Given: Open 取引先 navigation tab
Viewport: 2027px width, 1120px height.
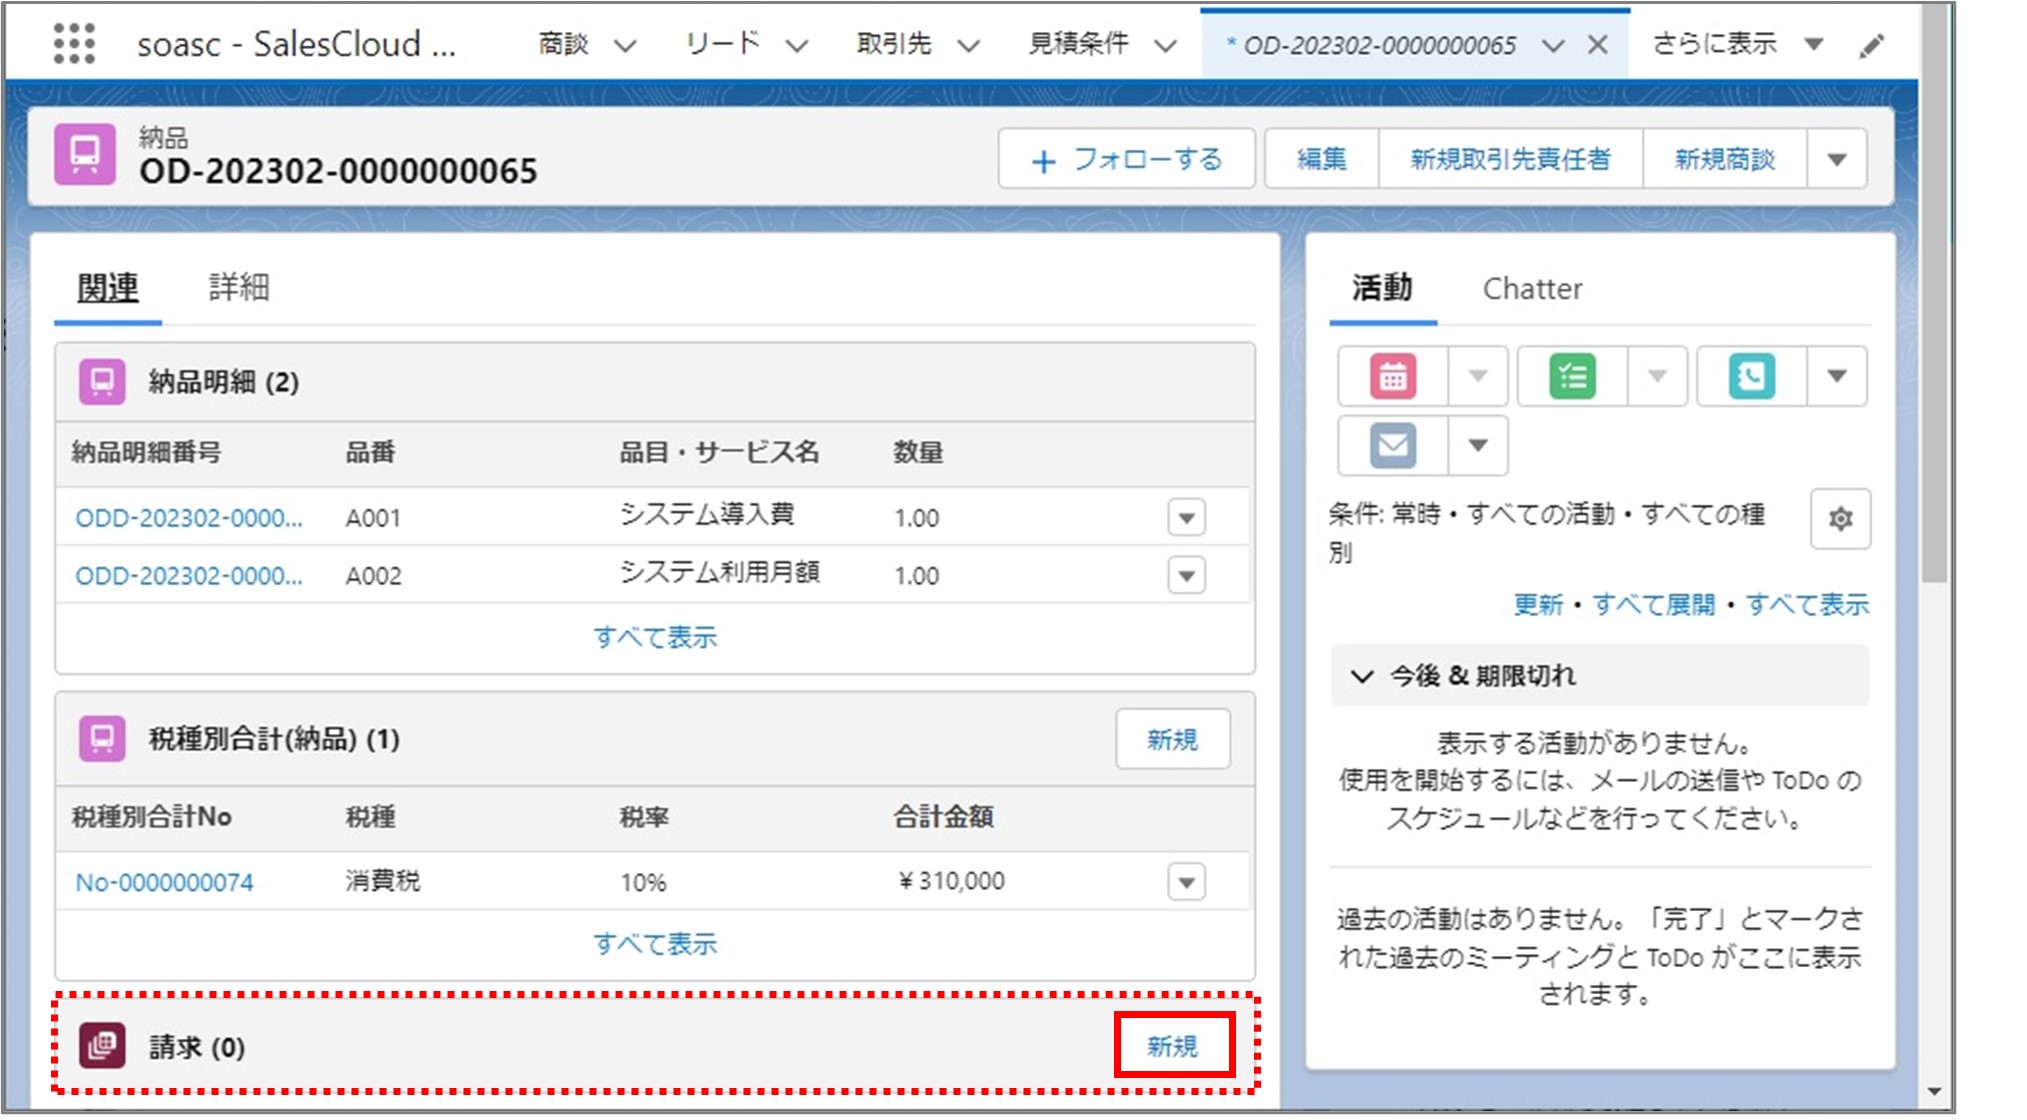Looking at the screenshot, I should click(x=894, y=44).
